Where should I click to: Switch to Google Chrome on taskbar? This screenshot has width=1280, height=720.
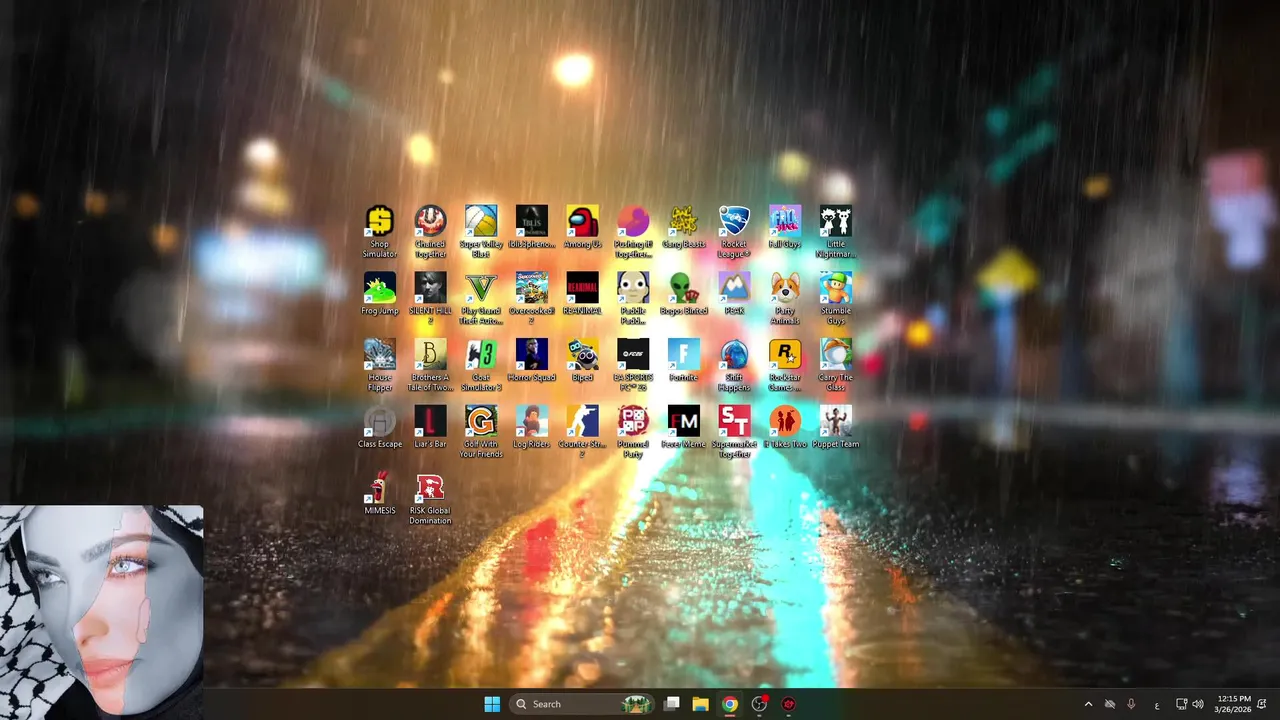point(730,704)
